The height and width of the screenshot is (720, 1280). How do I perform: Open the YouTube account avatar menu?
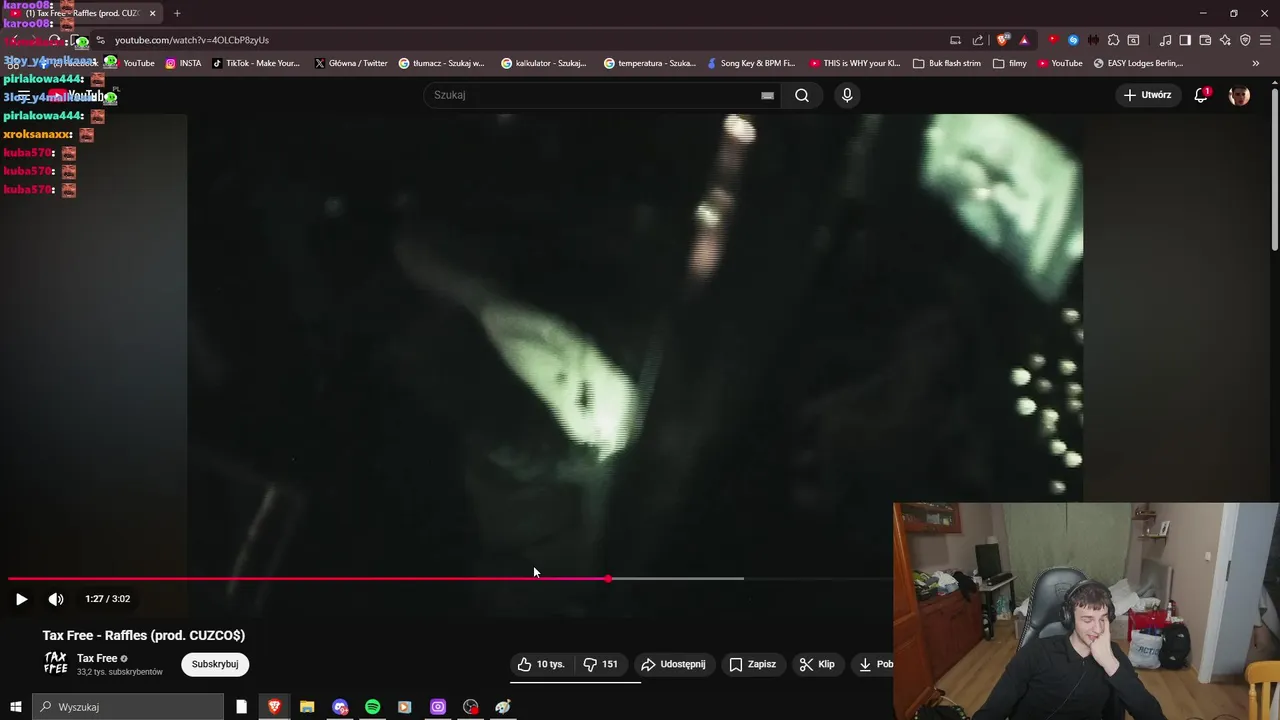[x=1239, y=95]
